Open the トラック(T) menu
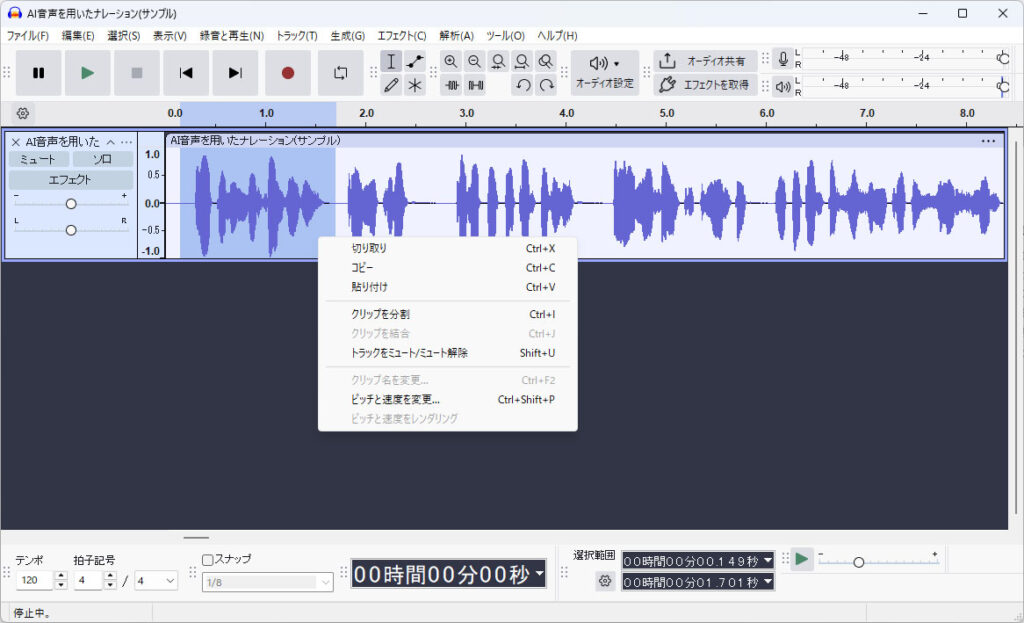 pyautogui.click(x=296, y=36)
